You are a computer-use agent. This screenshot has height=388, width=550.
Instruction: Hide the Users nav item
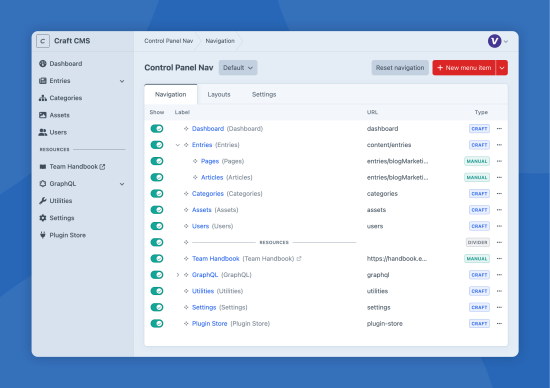coord(157,226)
